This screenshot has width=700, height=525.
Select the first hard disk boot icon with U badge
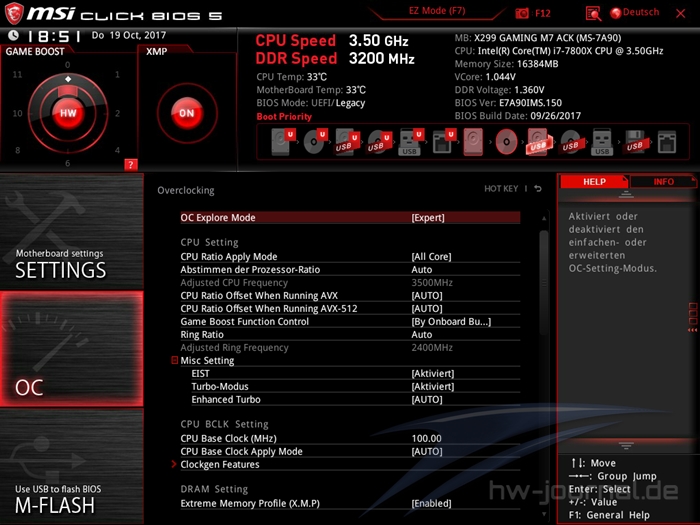(x=283, y=142)
